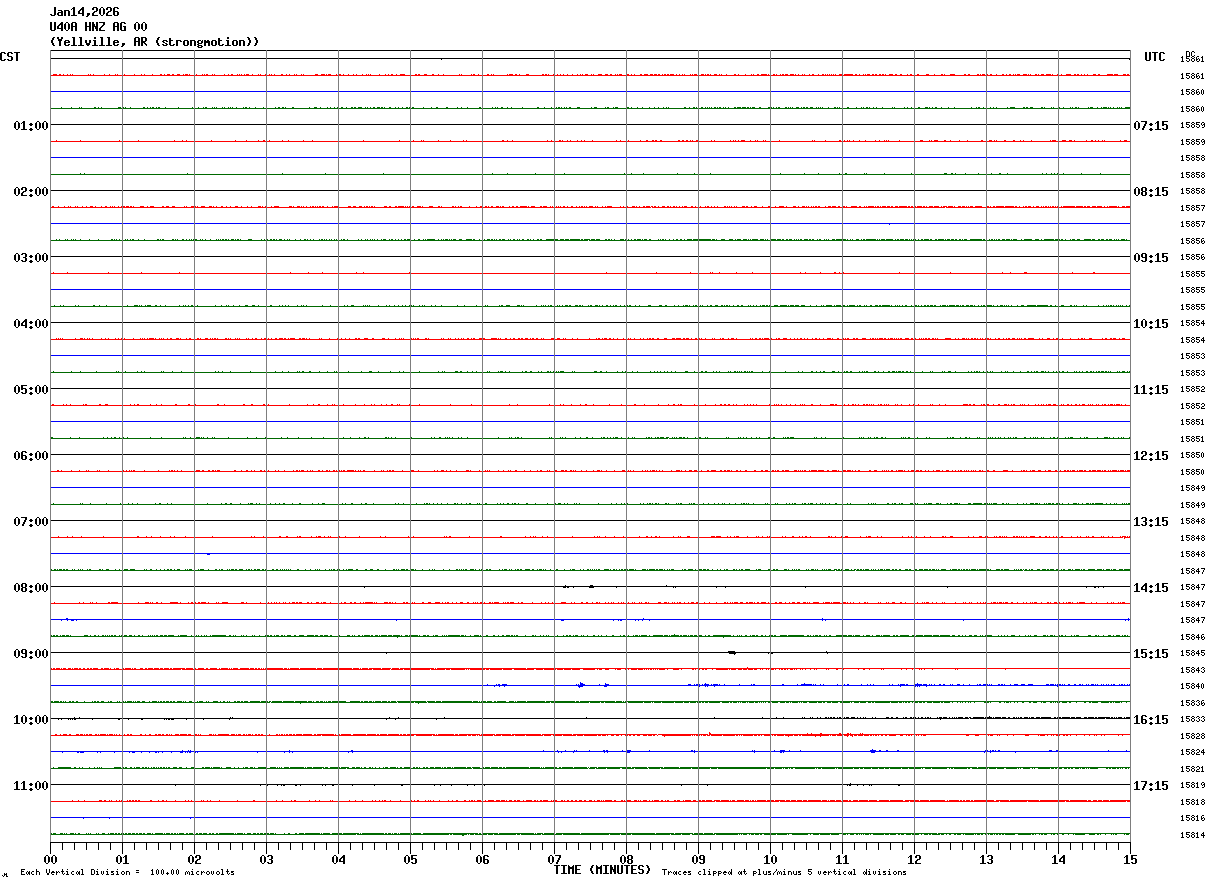Click the TIME (MINUTES) axis title

[x=602, y=870]
